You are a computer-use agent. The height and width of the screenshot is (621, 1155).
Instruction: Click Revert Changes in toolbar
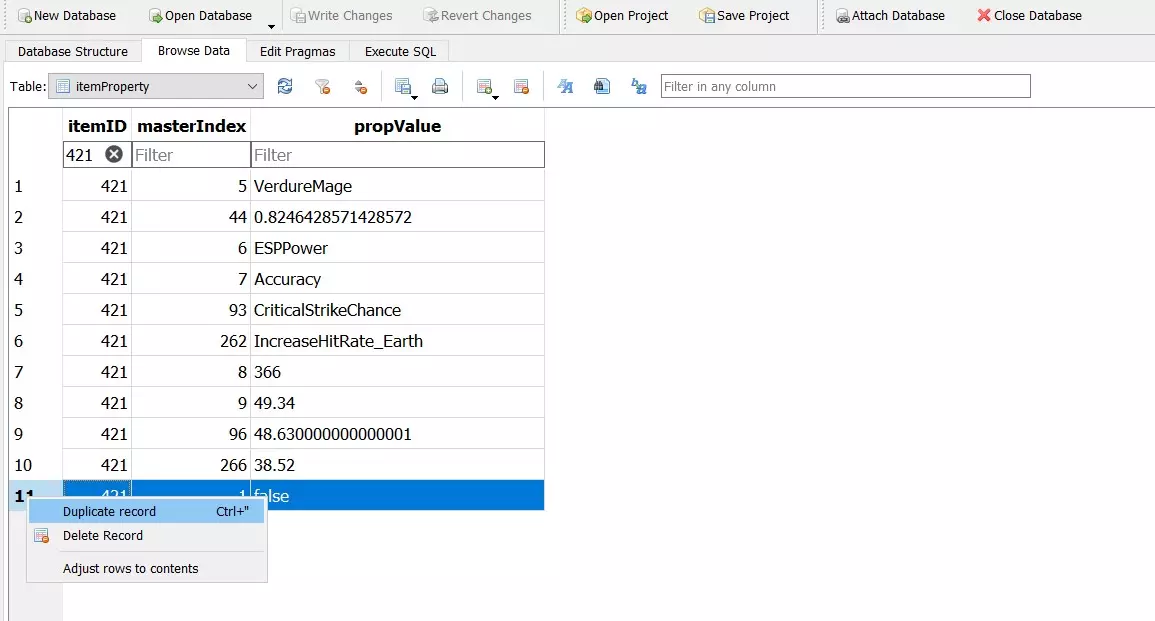477,15
